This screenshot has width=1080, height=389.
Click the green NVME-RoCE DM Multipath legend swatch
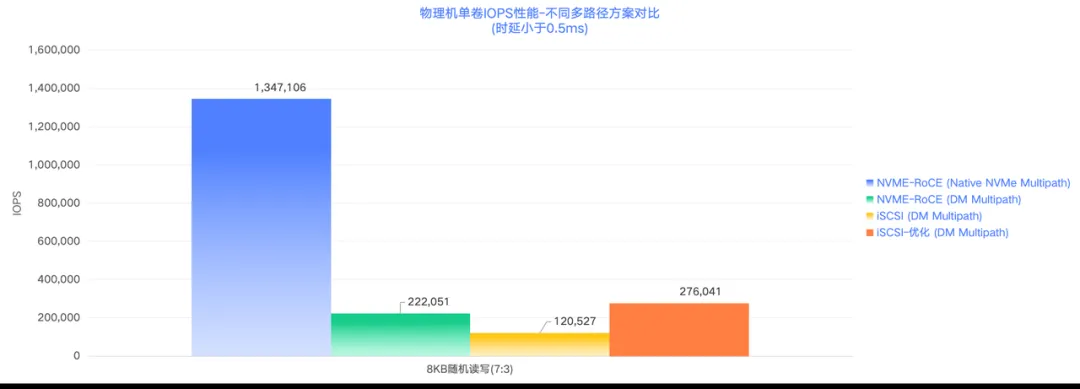[x=869, y=200]
